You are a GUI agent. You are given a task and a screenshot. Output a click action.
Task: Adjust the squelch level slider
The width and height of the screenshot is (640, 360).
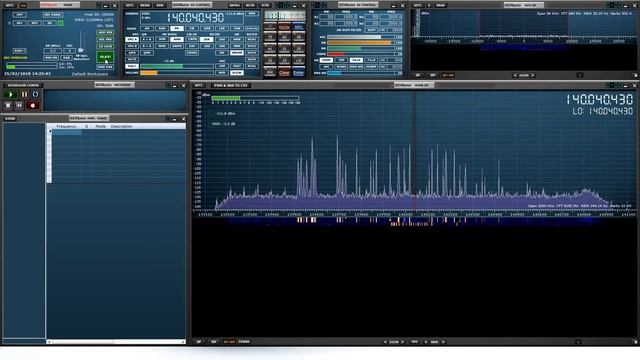pos(177,66)
